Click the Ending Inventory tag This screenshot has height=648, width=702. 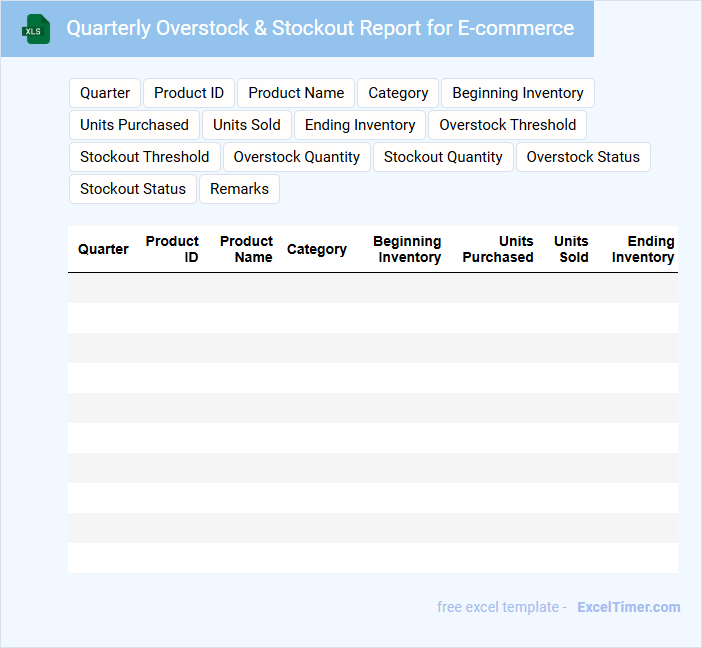tap(360, 125)
